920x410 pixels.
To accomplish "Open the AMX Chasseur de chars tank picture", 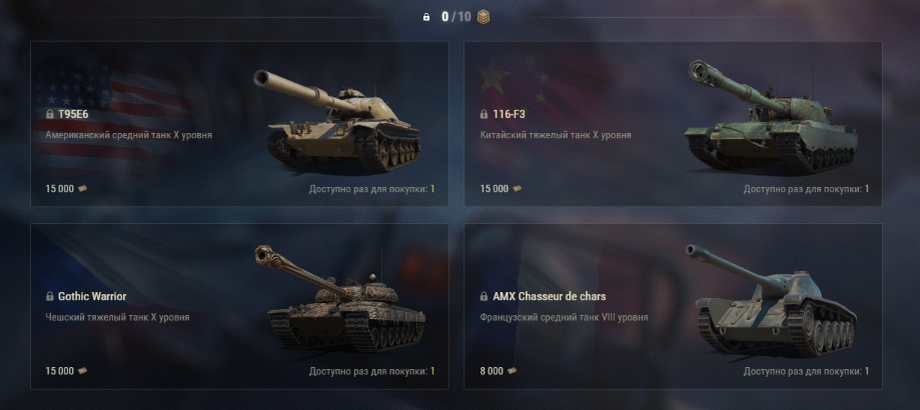I will [771, 300].
